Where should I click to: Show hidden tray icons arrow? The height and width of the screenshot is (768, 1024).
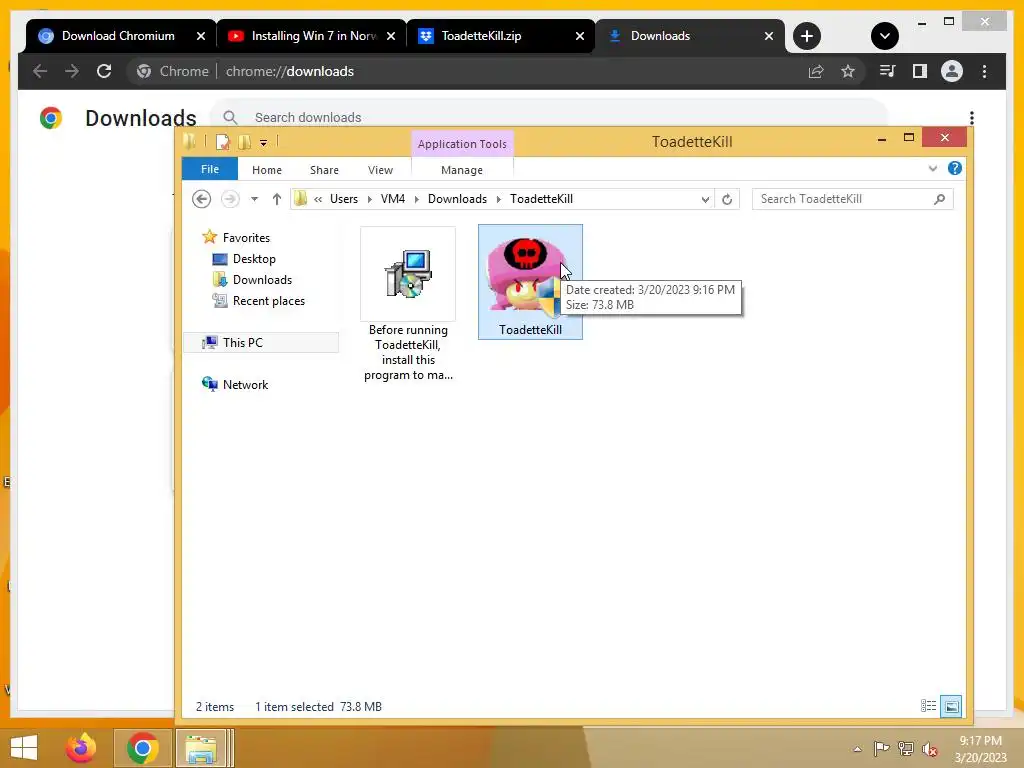click(x=857, y=748)
